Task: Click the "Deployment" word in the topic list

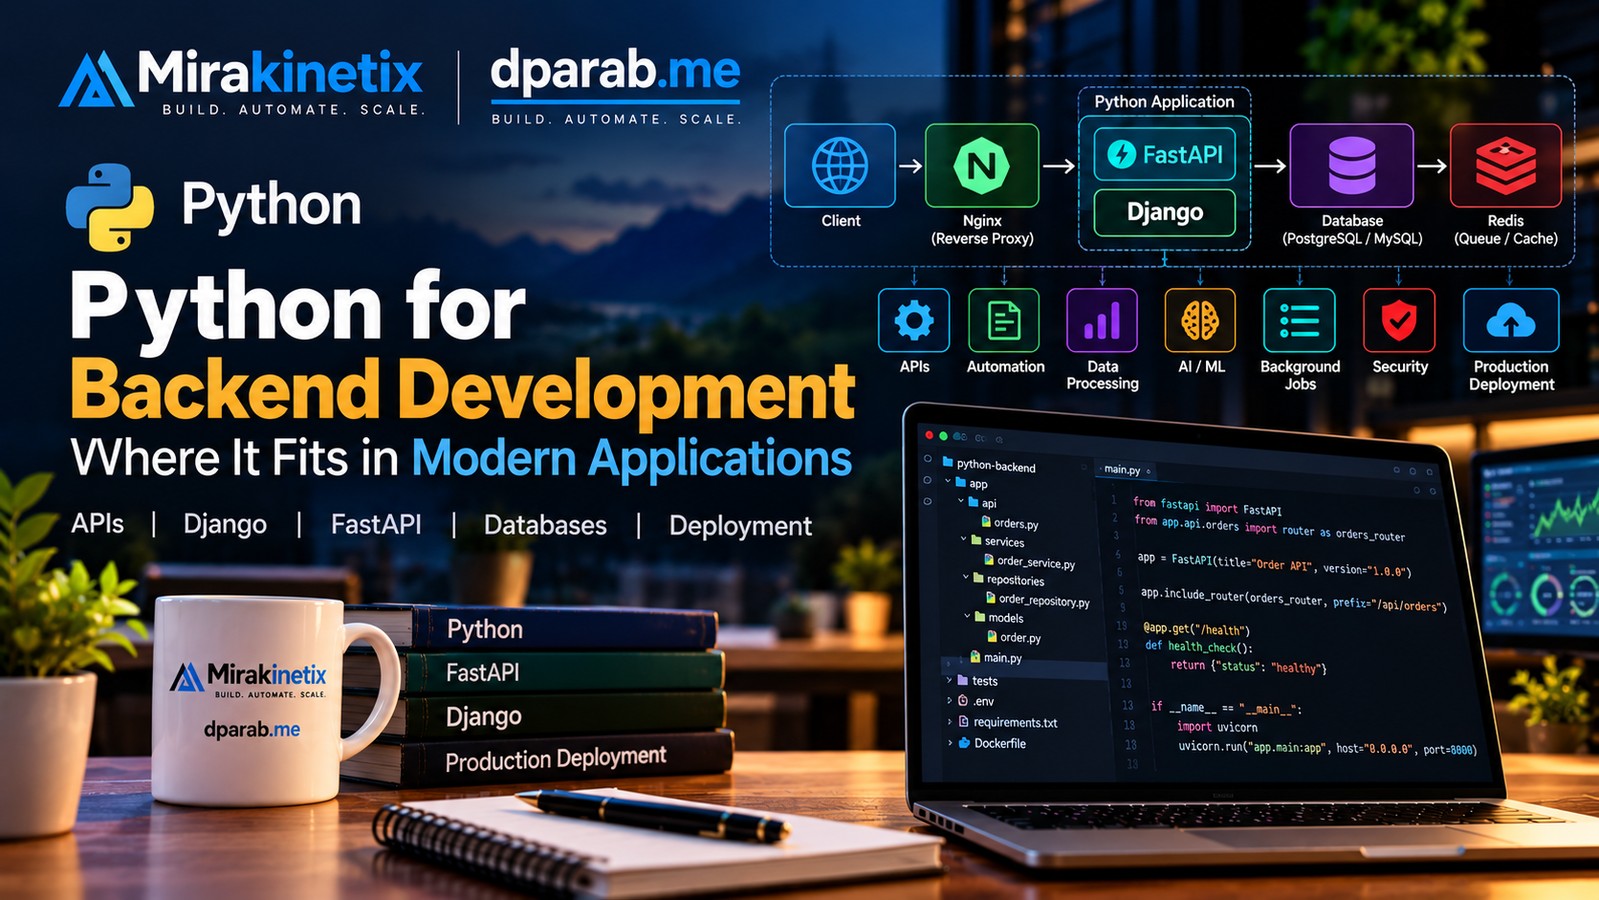Action: coord(740,526)
